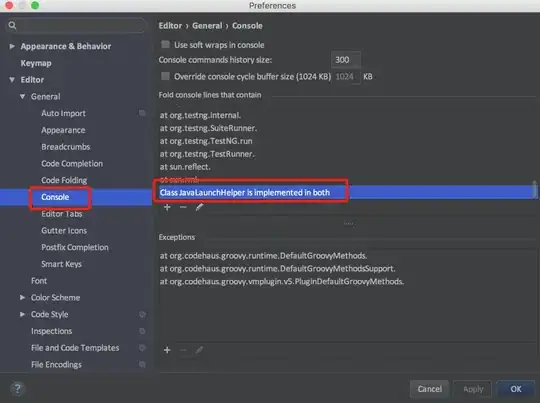Viewport: 540px width, 403px height.
Task: Enable Use soft wraps in console
Action: pyautogui.click(x=166, y=44)
